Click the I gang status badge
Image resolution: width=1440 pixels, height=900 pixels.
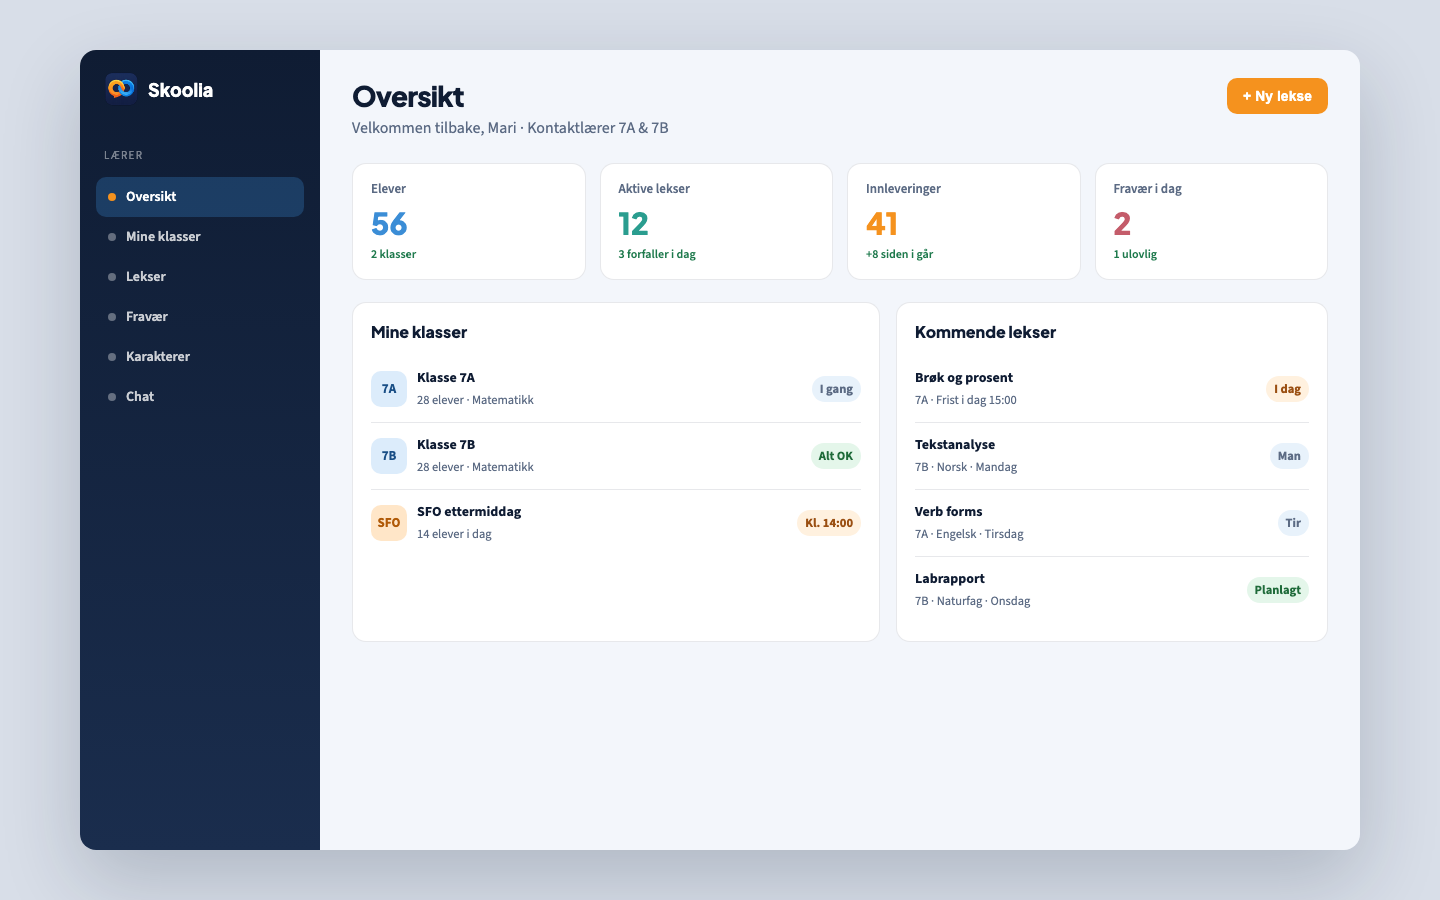pyautogui.click(x=836, y=389)
